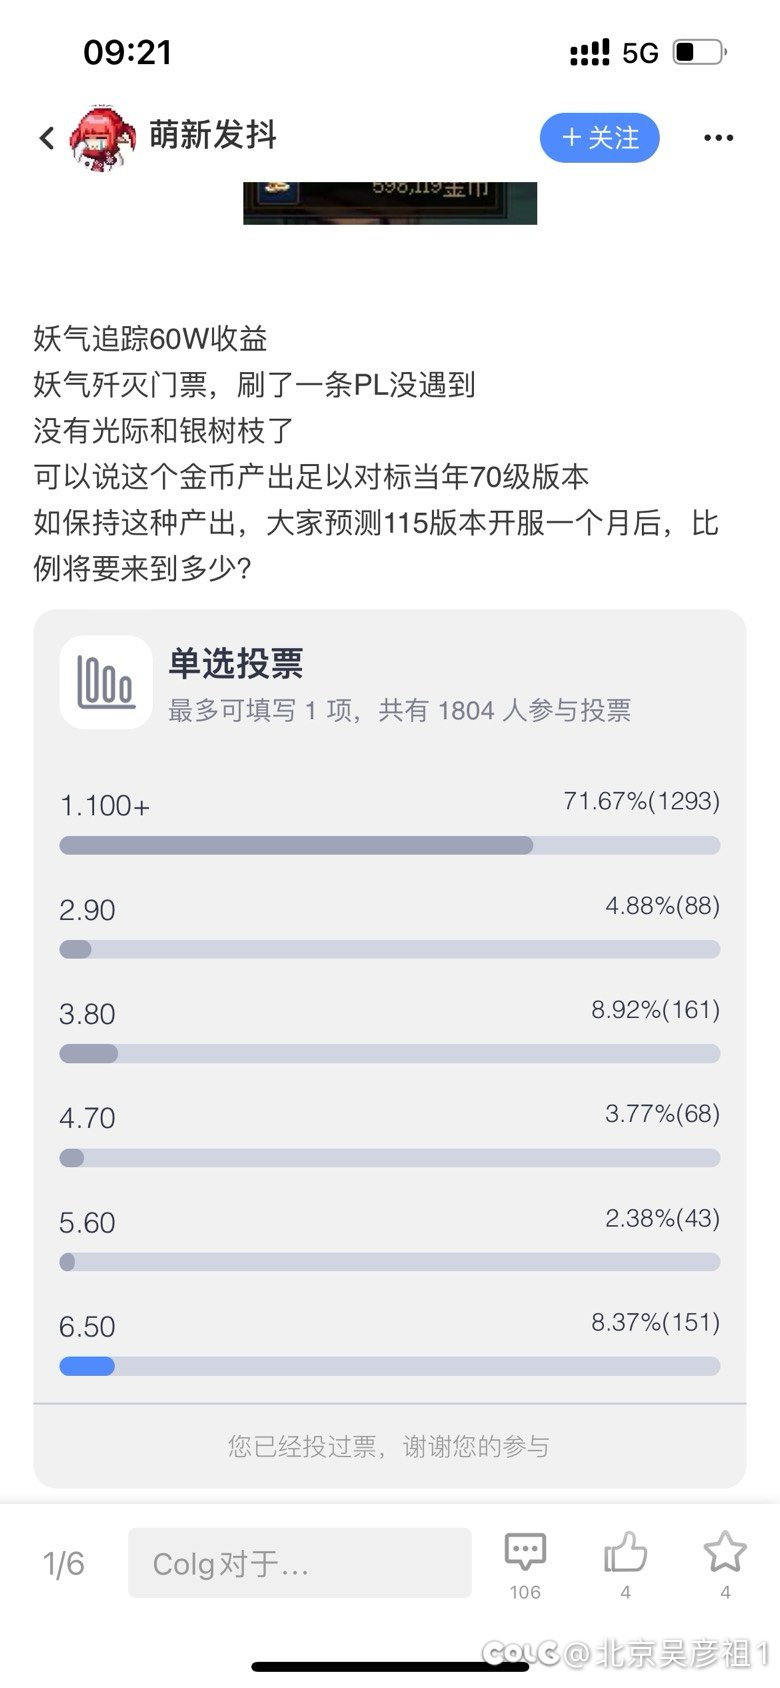Tap the Colg对于… comment input field
The width and height of the screenshot is (780, 1688).
click(299, 1563)
